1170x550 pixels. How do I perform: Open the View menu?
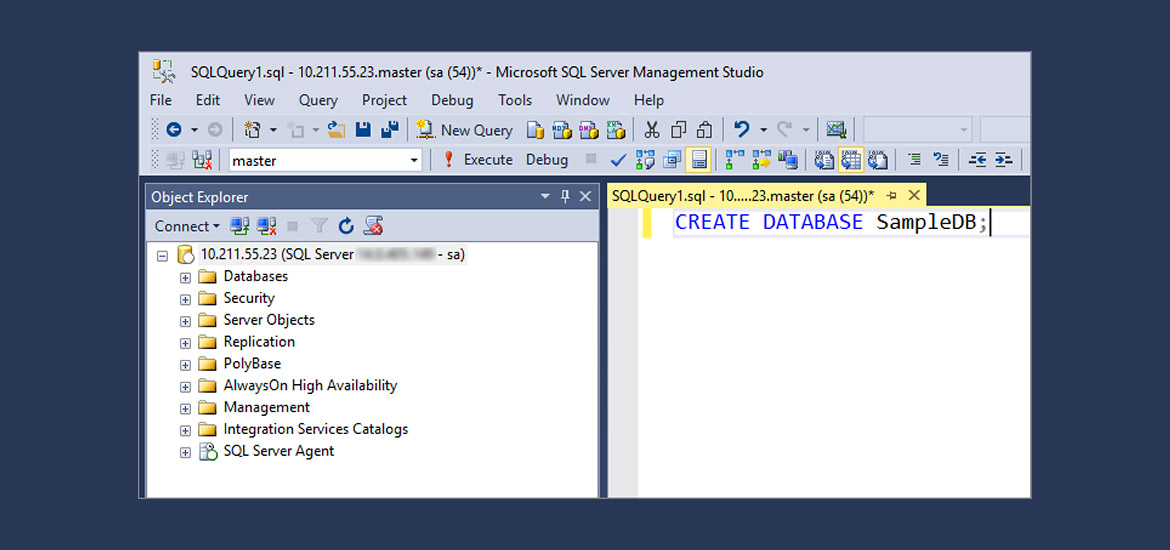click(259, 100)
